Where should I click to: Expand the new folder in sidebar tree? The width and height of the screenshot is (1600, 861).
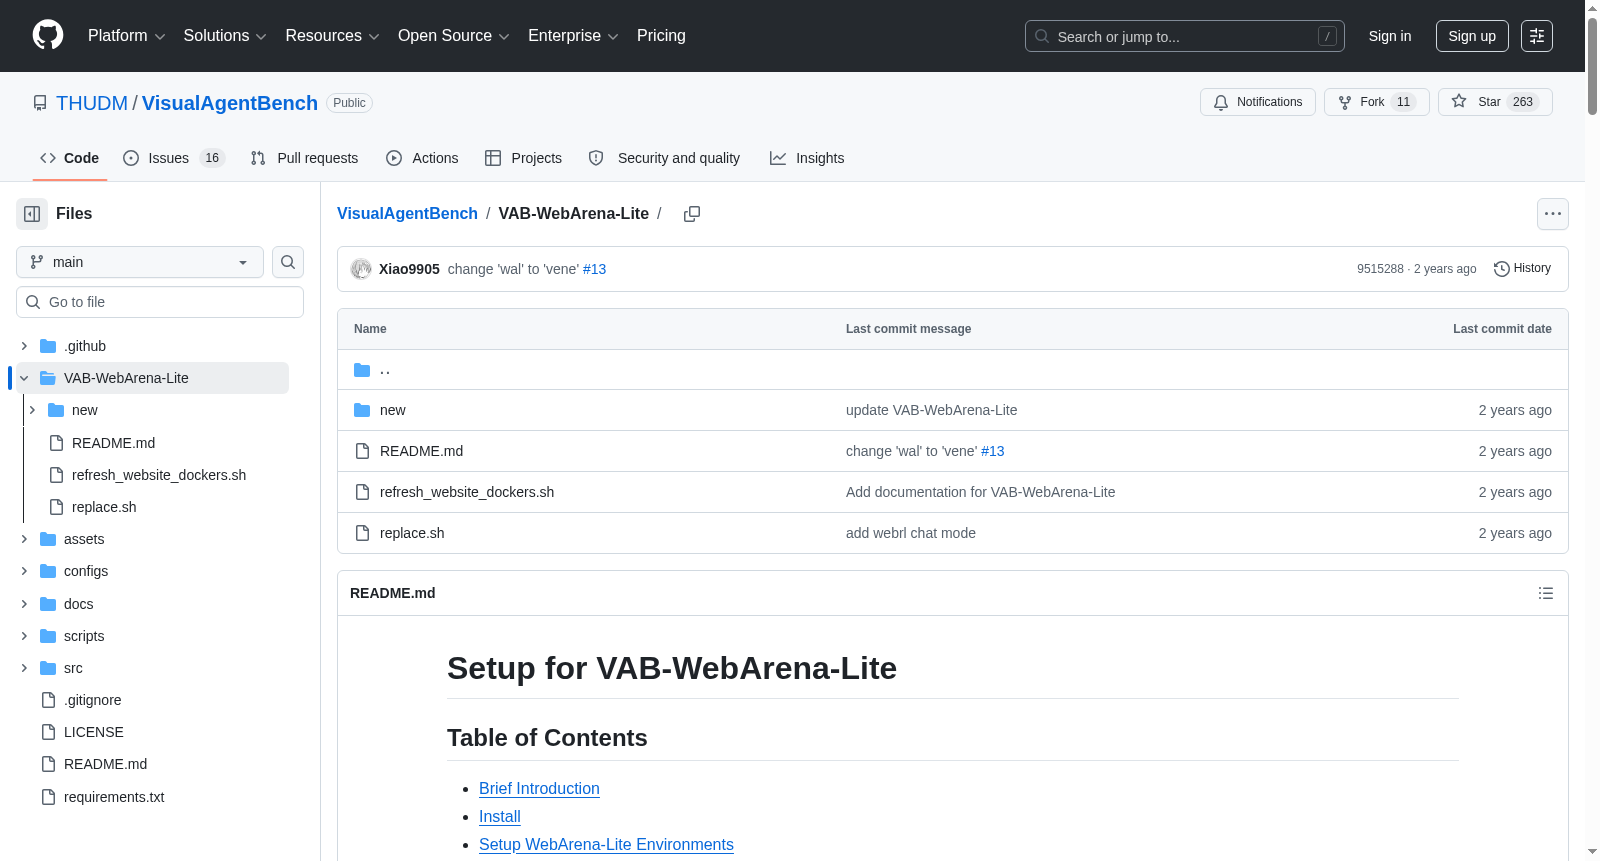coord(32,410)
